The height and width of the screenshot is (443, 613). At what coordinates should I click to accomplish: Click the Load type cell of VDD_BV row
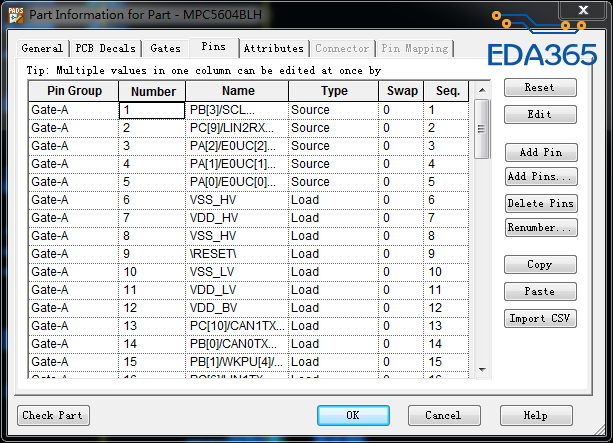(333, 308)
